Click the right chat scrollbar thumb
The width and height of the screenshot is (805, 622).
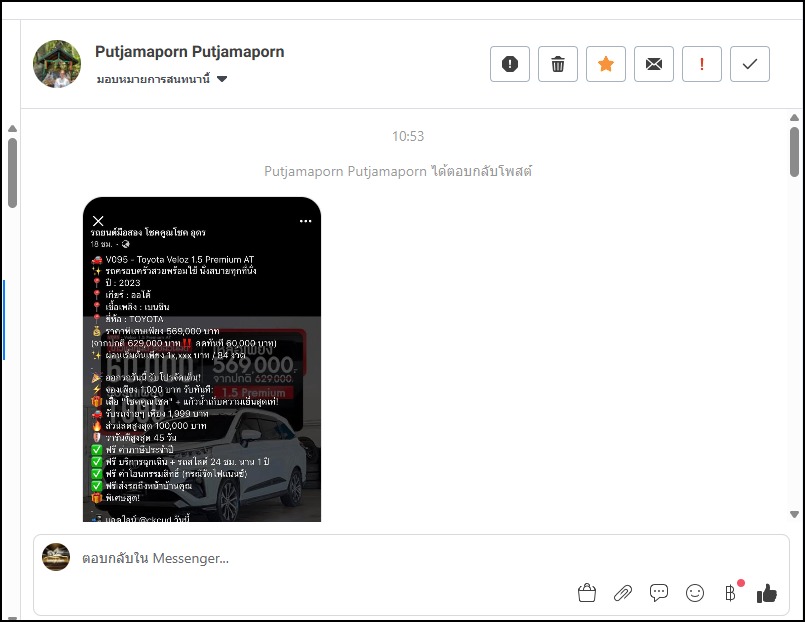pyautogui.click(x=794, y=152)
